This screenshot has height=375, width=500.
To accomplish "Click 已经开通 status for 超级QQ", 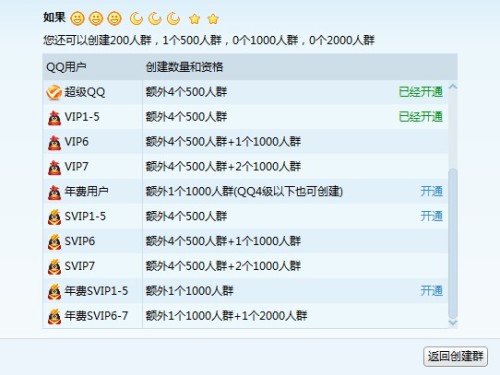I will (x=421, y=92).
